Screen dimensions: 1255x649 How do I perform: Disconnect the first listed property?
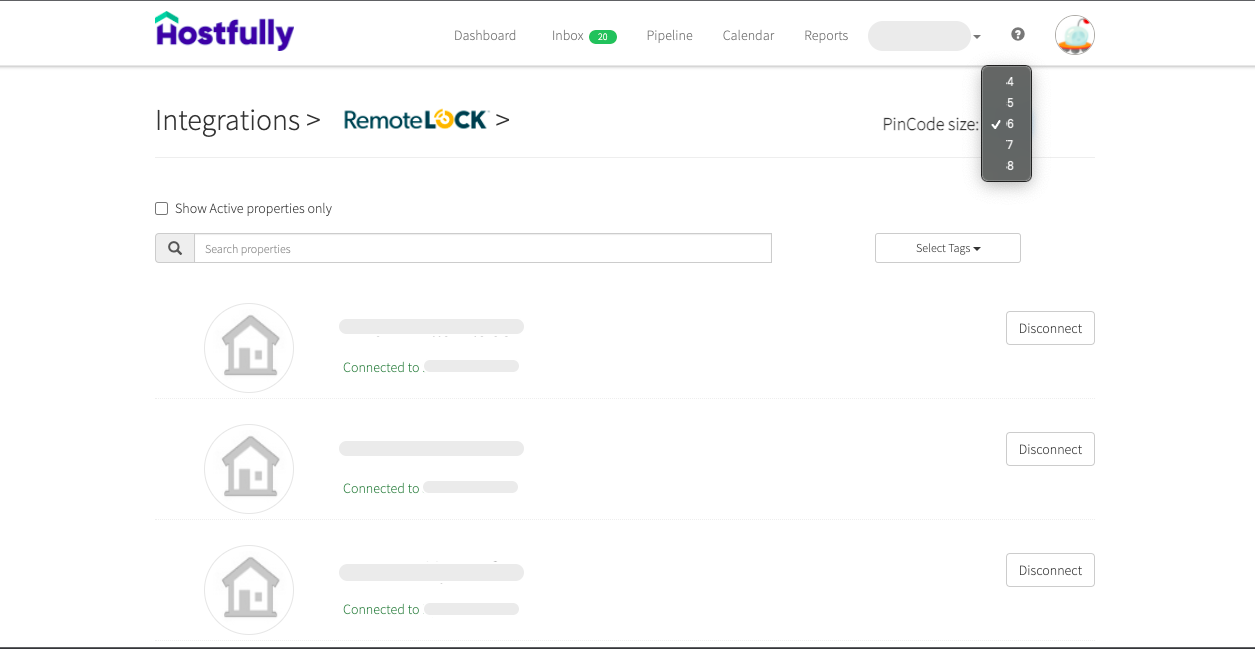point(1050,327)
